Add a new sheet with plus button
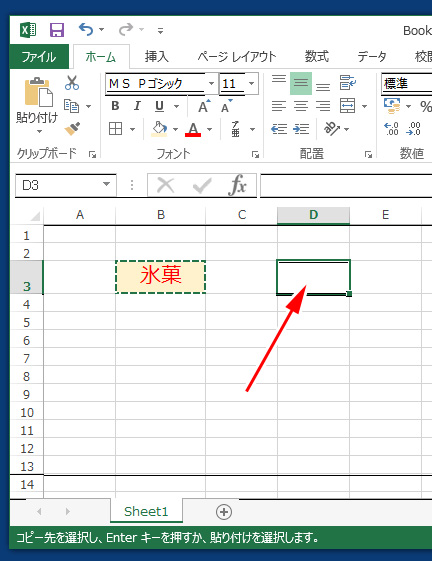This screenshot has width=432, height=561. pyautogui.click(x=224, y=512)
